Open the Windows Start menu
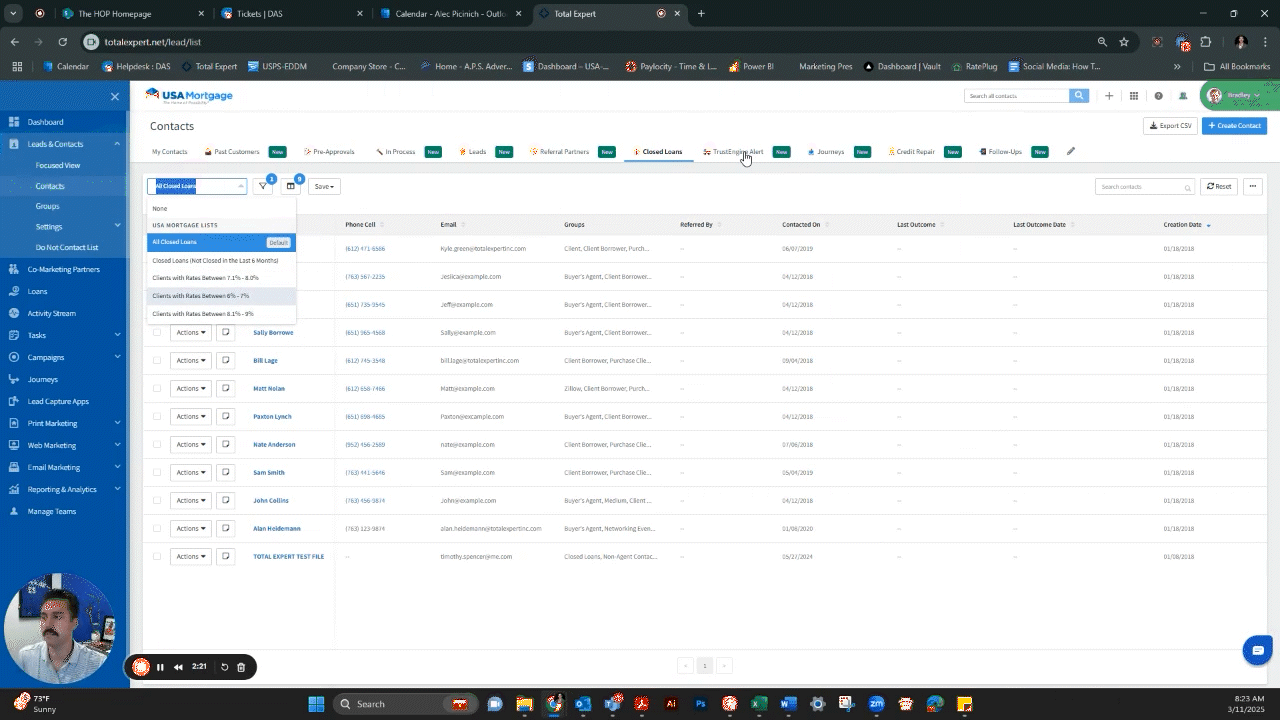This screenshot has height=720, width=1280. tap(317, 704)
